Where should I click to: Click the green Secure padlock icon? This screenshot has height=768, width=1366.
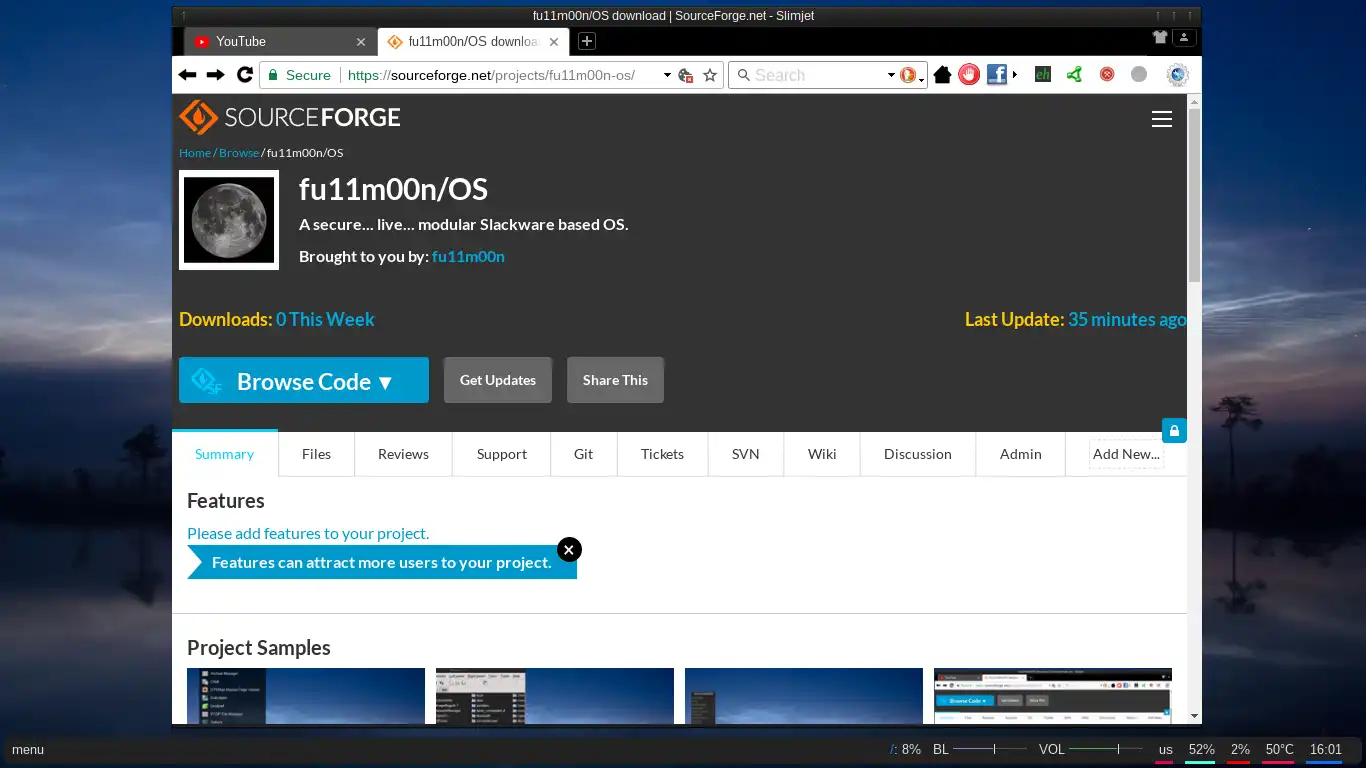[272, 75]
